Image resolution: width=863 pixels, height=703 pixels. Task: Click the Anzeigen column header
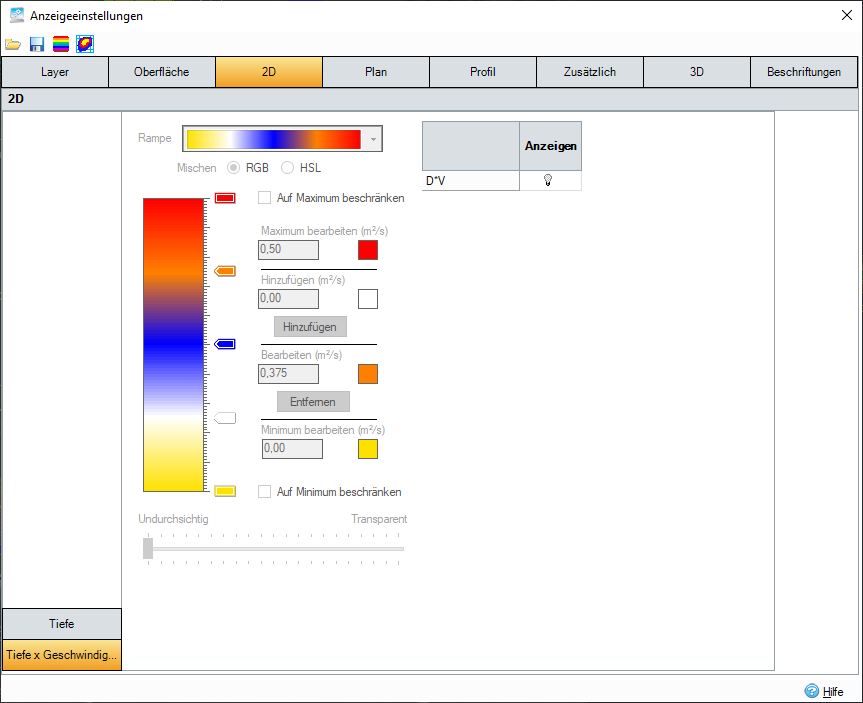[x=550, y=146]
